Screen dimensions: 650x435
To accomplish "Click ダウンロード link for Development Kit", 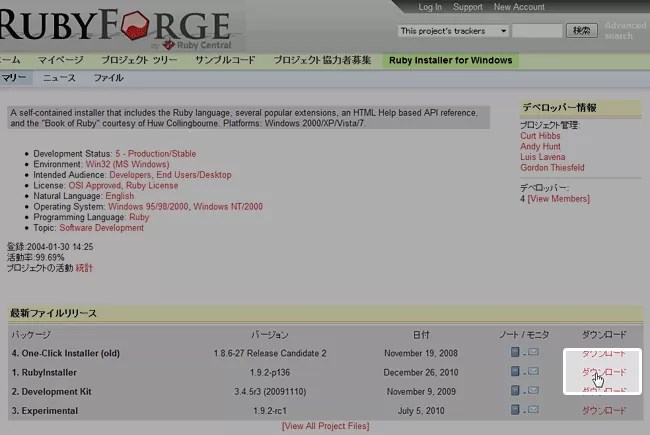I will tap(604, 390).
